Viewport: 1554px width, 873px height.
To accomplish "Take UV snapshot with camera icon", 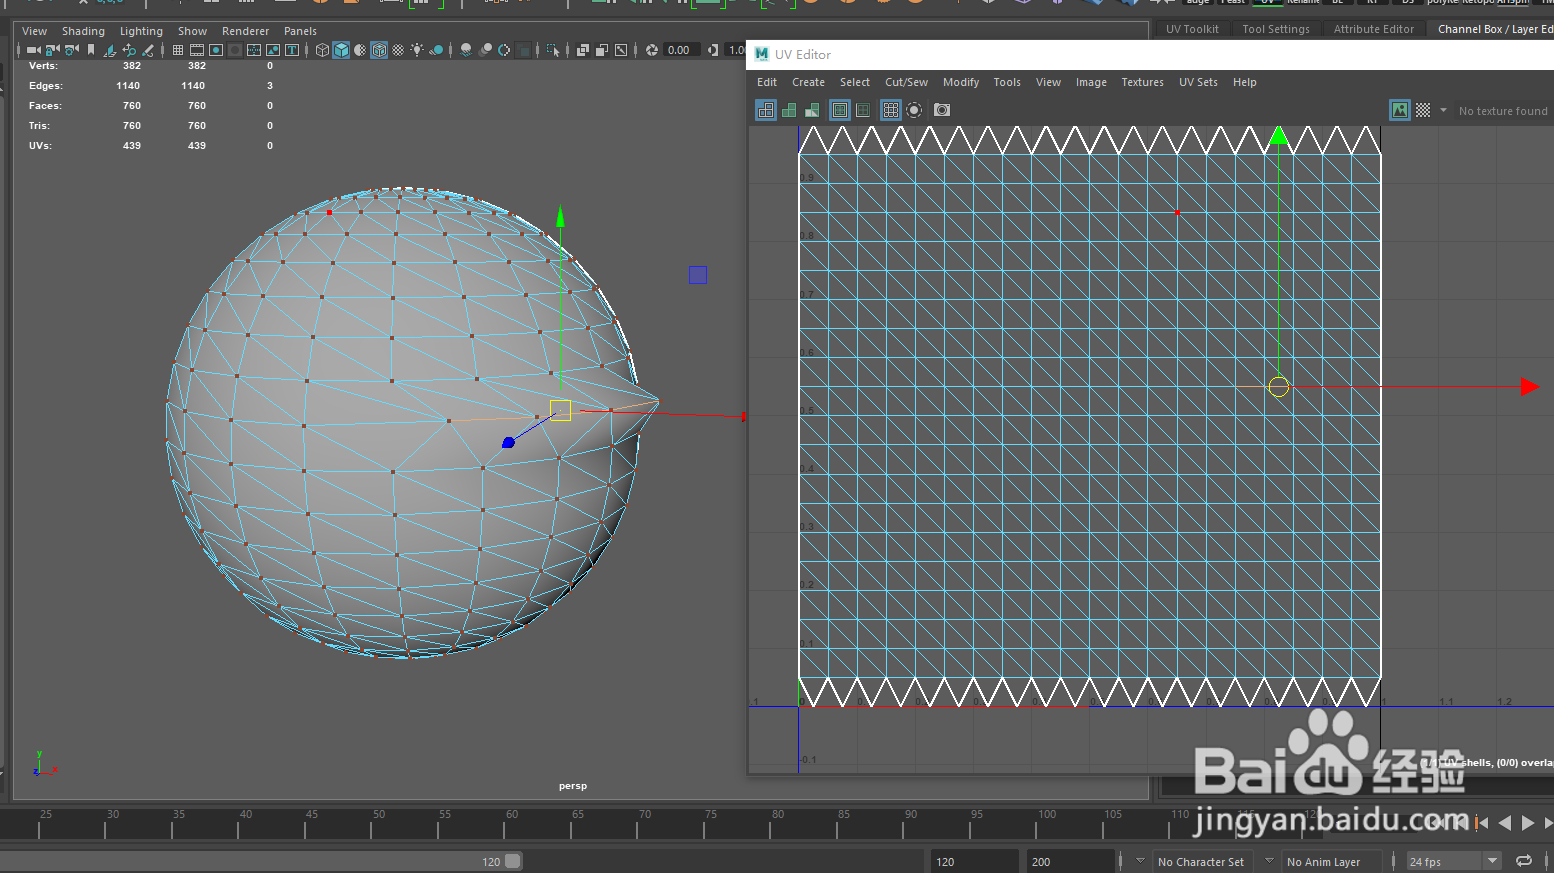I will 942,110.
